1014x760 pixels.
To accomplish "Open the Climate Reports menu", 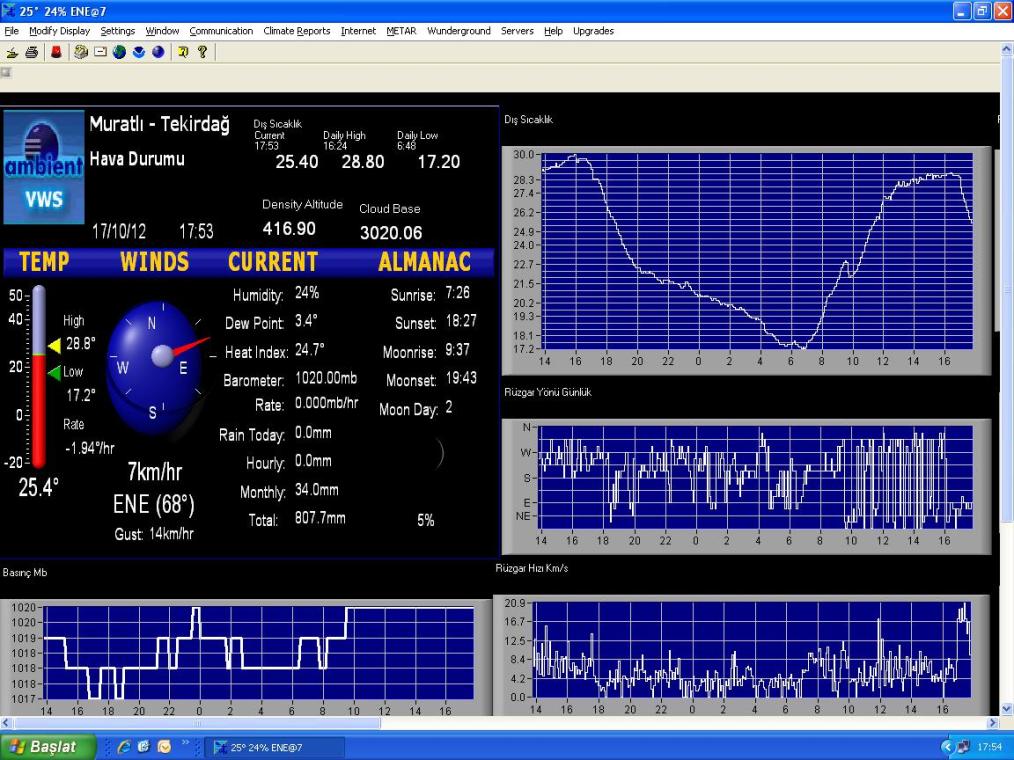I will pos(296,31).
